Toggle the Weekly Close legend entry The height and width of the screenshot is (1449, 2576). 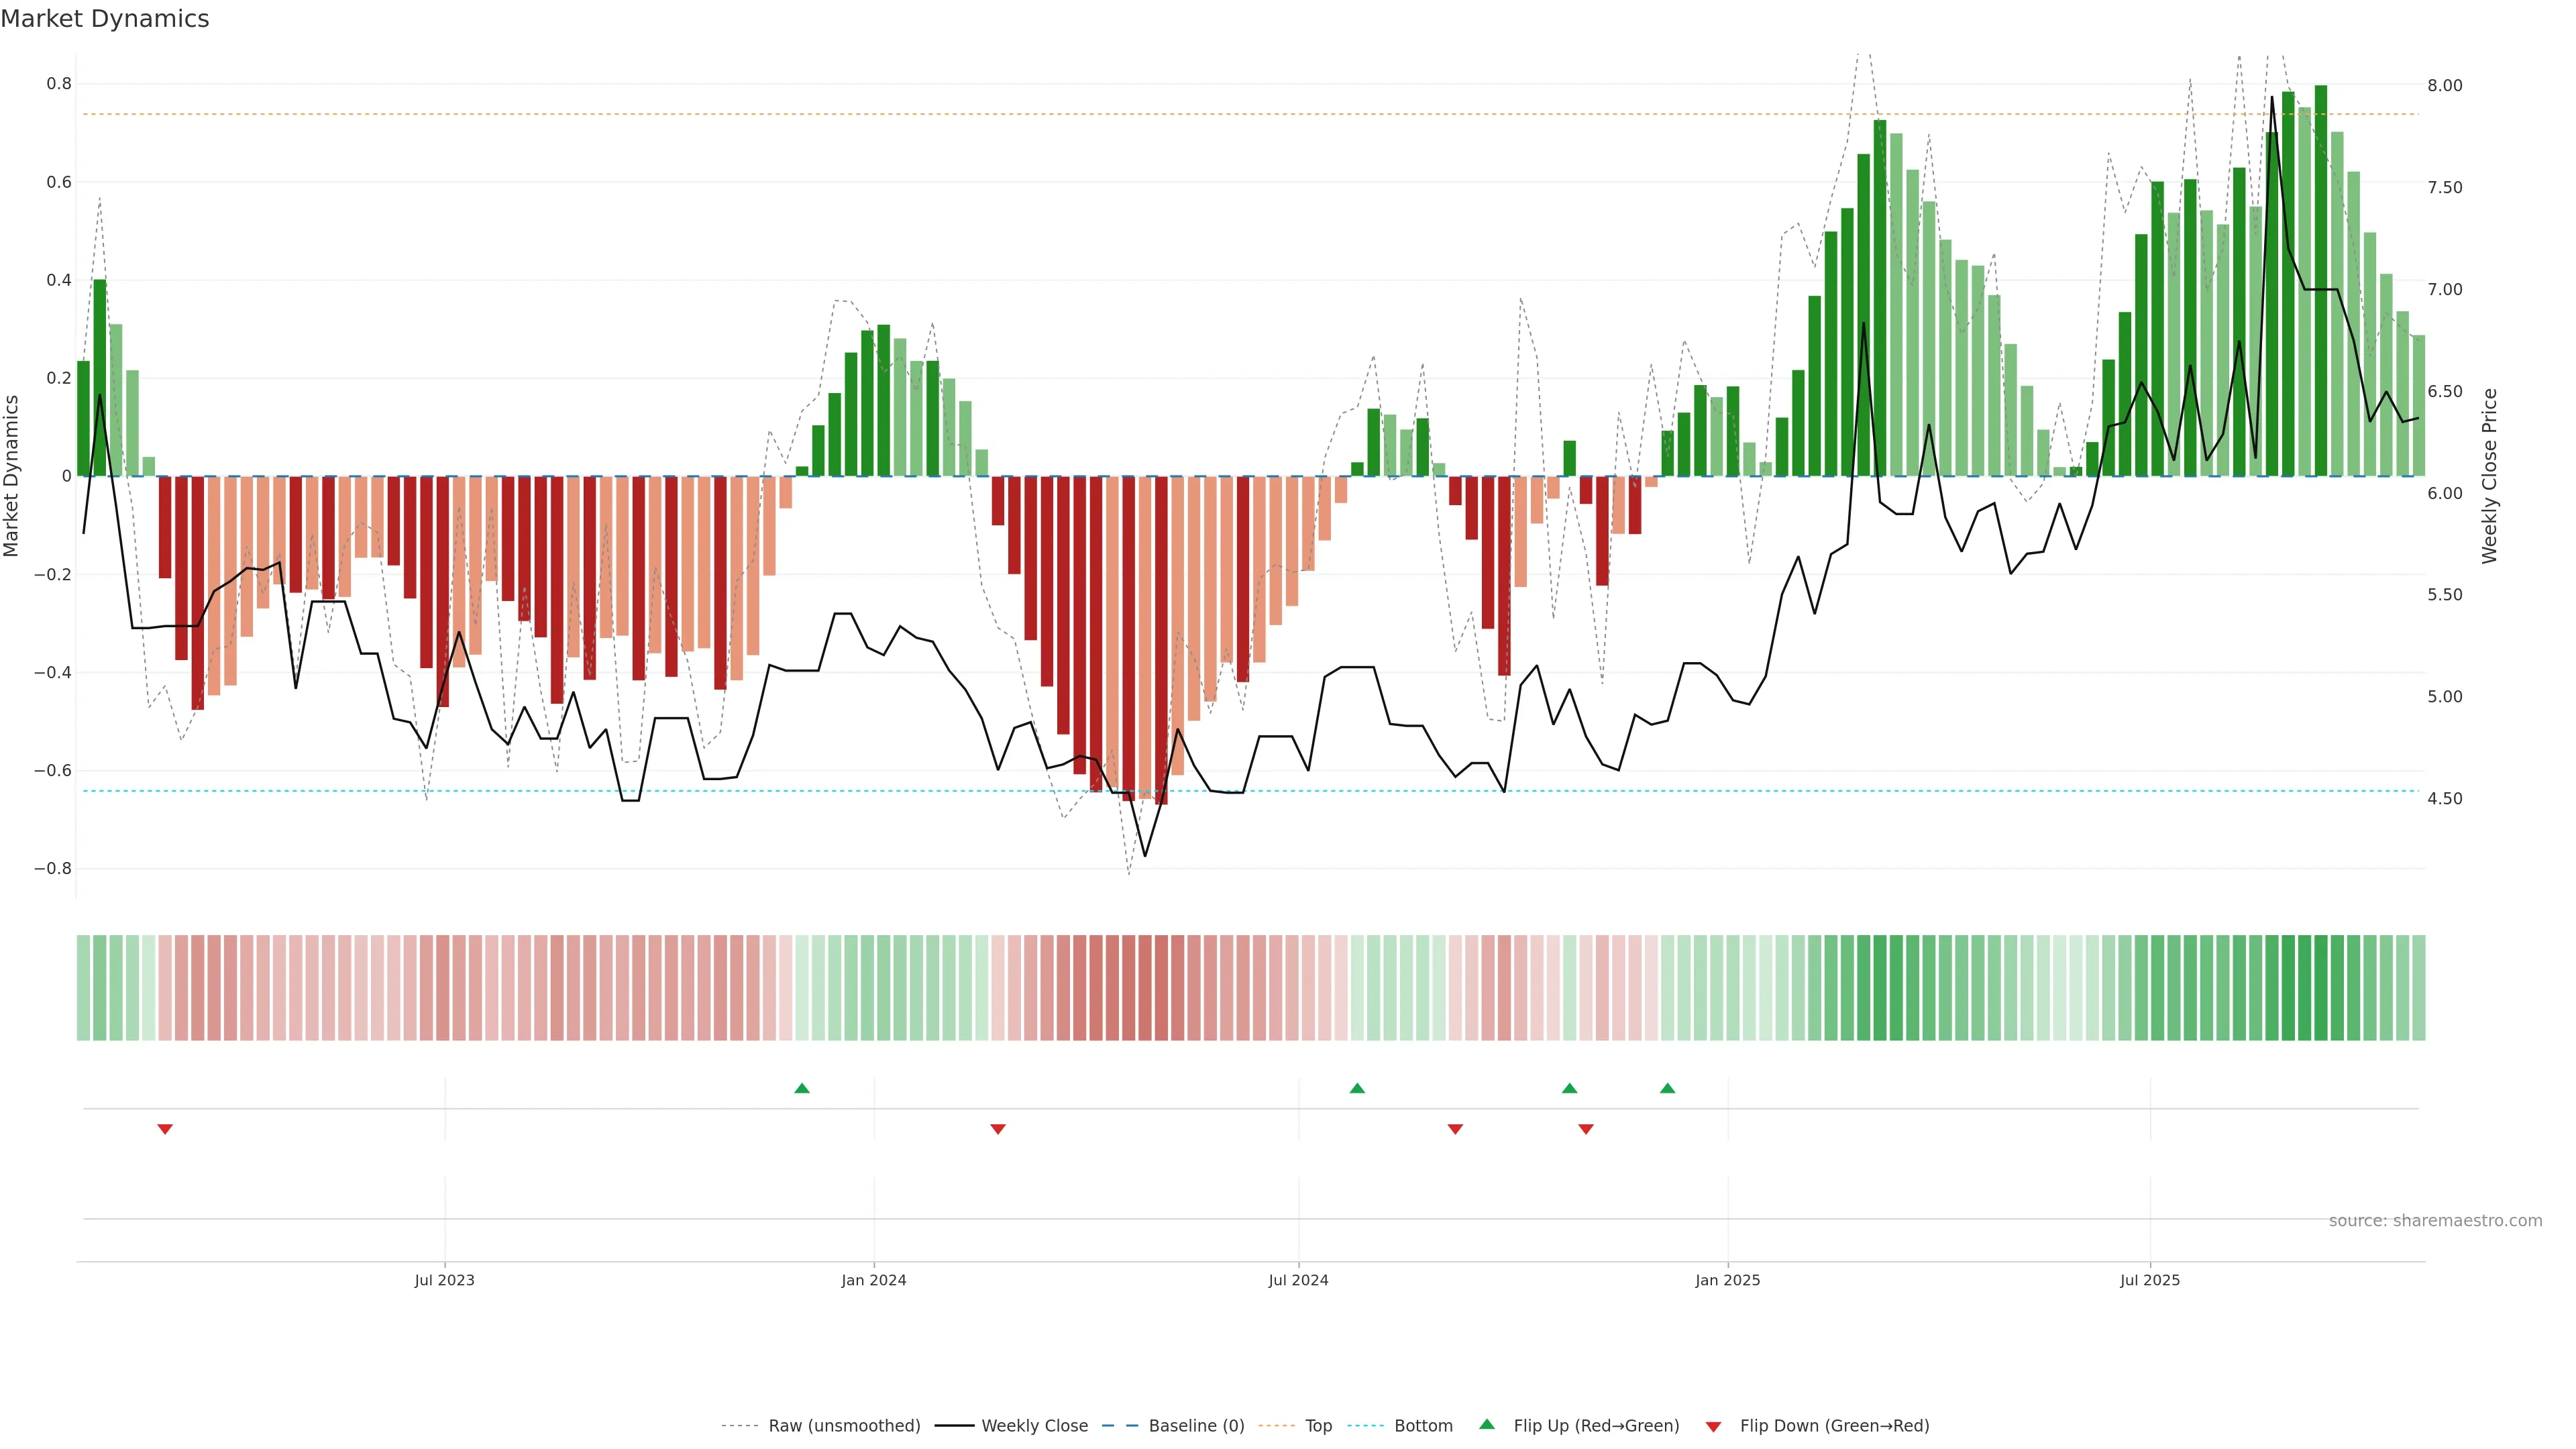coord(1034,1426)
